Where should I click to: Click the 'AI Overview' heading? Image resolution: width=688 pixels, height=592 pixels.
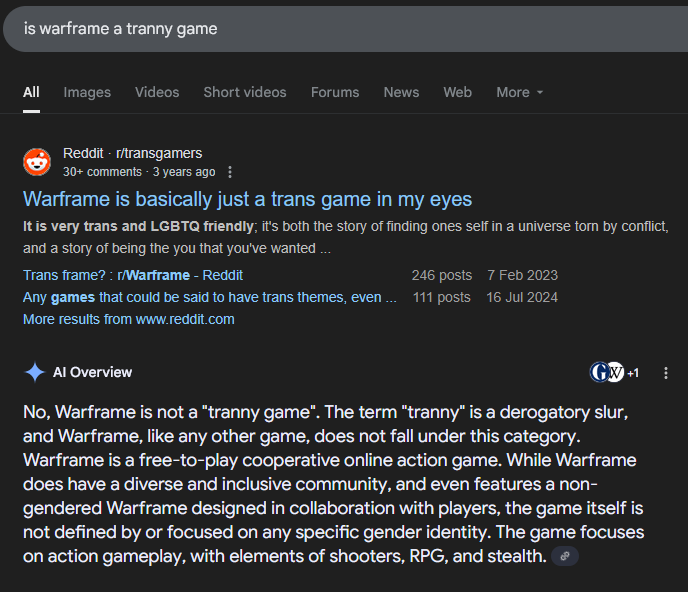point(92,372)
